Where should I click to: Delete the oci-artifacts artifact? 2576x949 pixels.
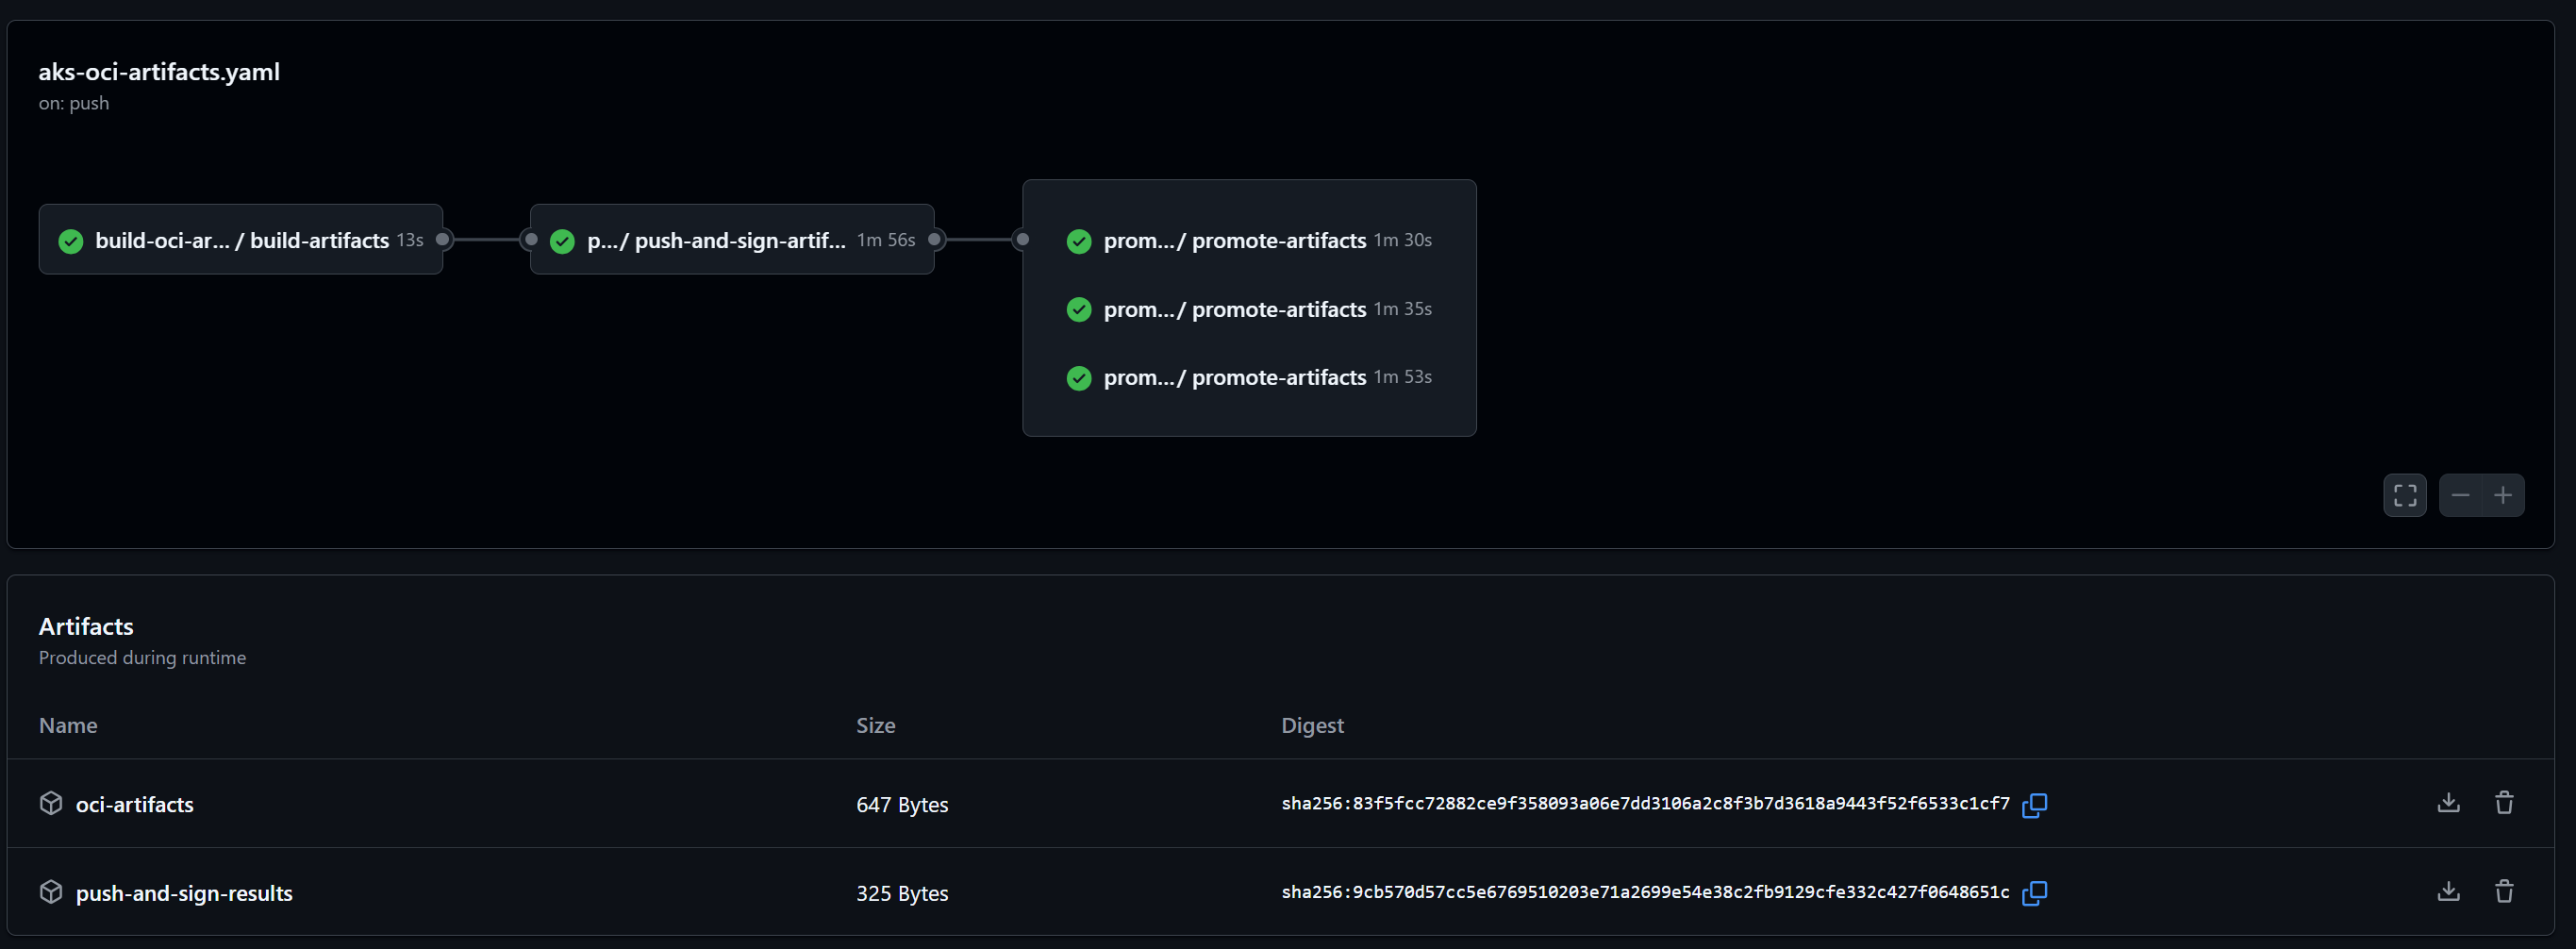click(2504, 802)
